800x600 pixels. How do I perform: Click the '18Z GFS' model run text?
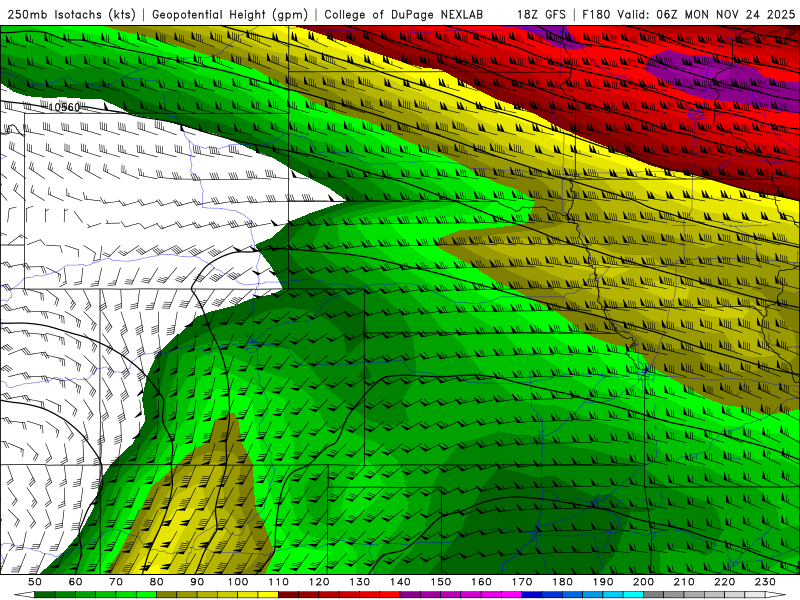click(x=541, y=14)
